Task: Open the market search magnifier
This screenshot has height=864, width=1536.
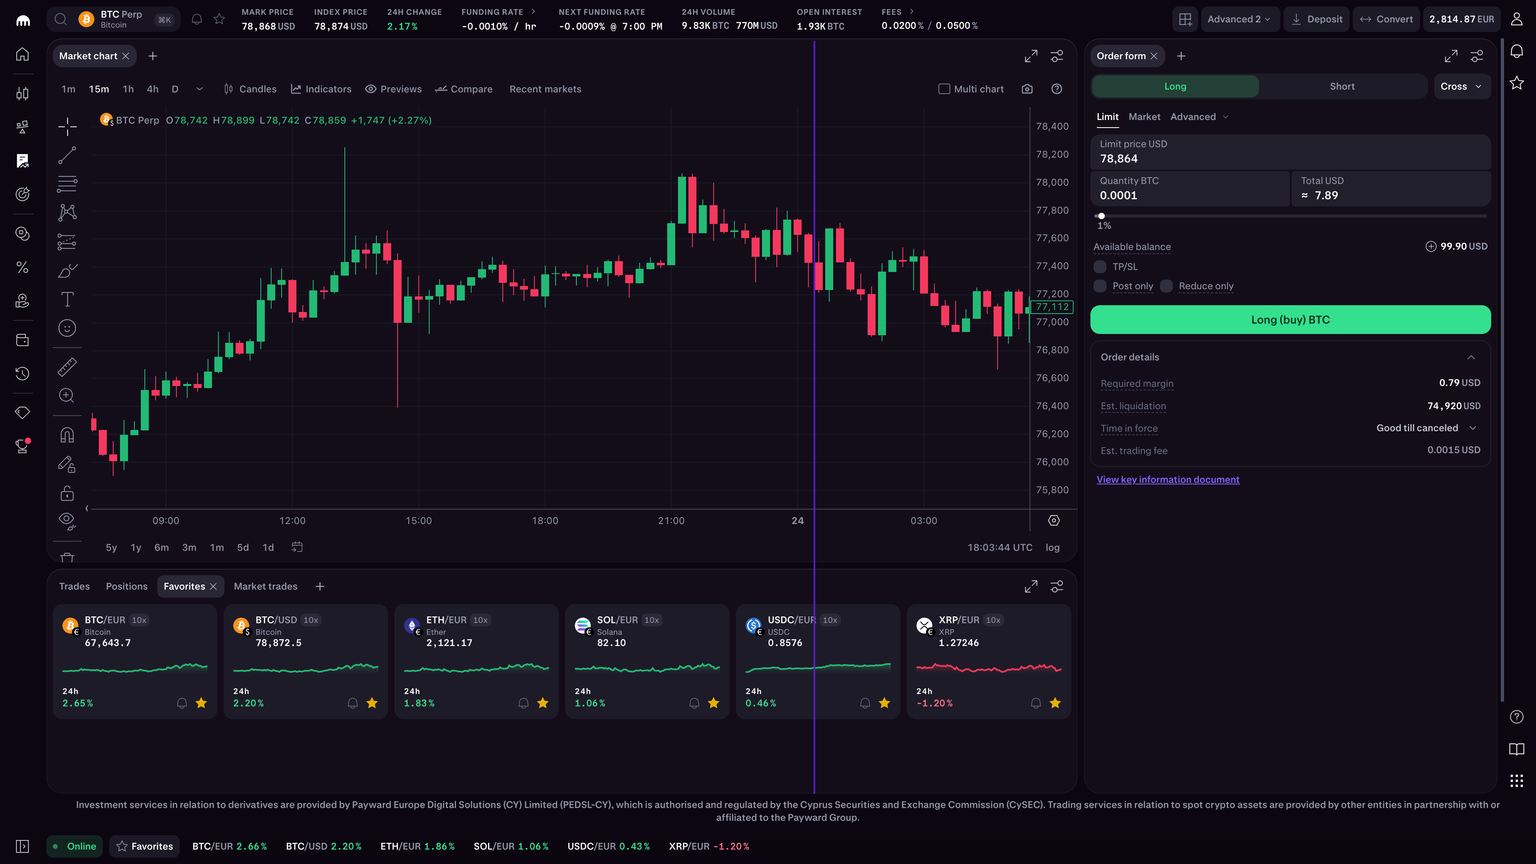Action: (61, 19)
